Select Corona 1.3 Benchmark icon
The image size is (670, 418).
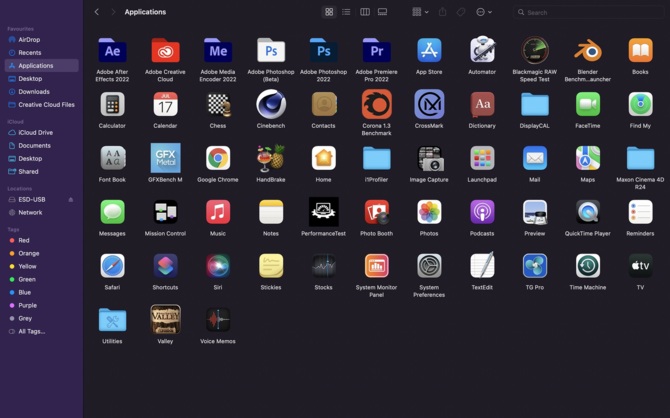tap(376, 104)
